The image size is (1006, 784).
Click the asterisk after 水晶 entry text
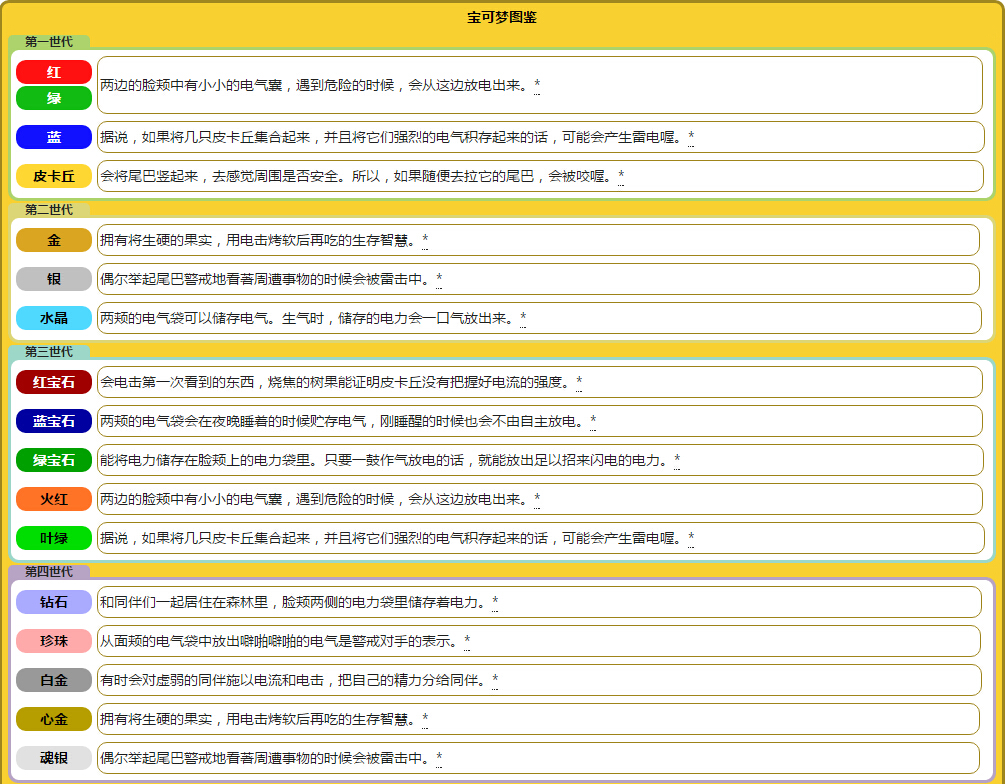[523, 318]
